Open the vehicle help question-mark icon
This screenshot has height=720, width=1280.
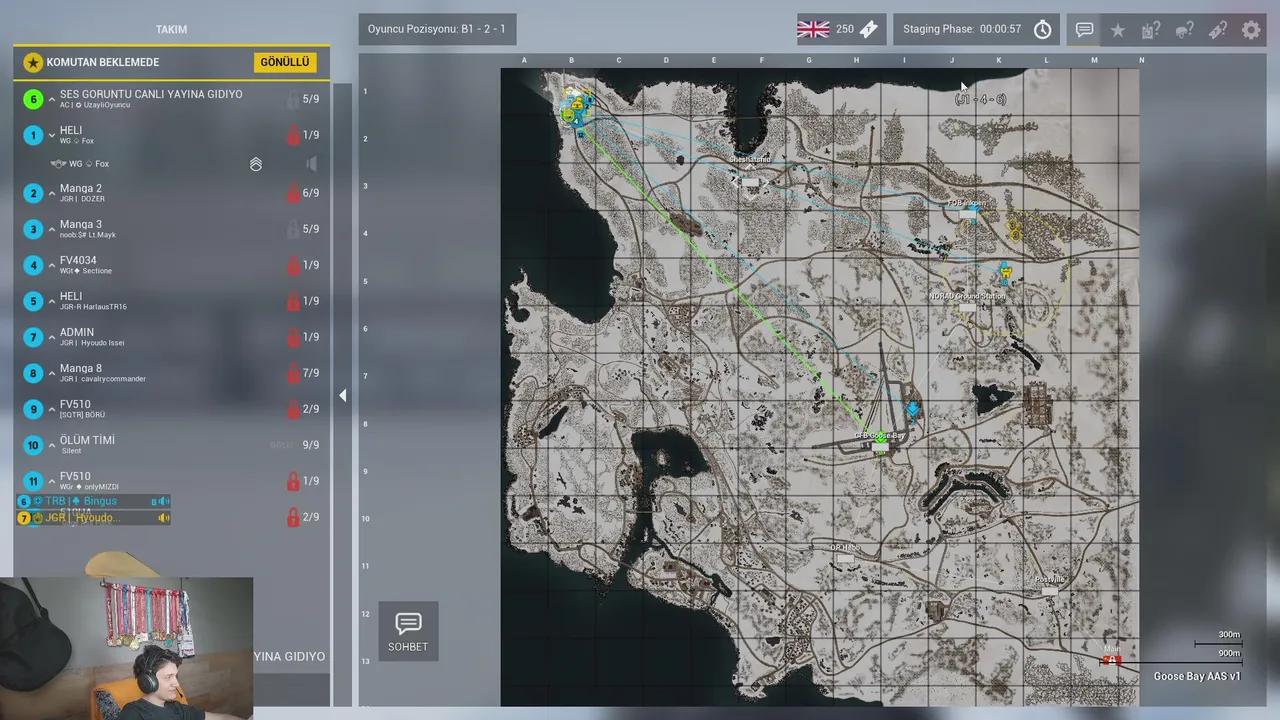pos(1151,30)
